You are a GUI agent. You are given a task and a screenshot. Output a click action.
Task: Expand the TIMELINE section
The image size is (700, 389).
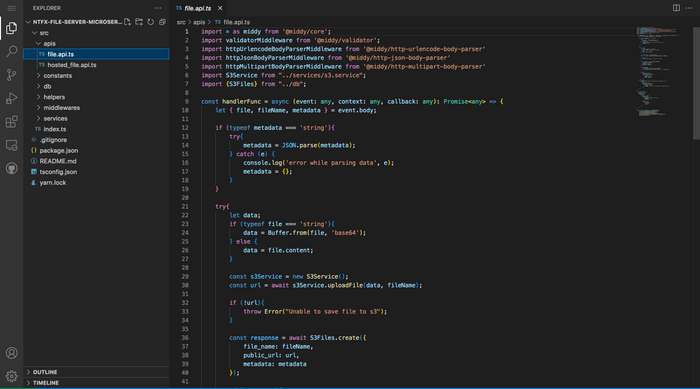96,383
